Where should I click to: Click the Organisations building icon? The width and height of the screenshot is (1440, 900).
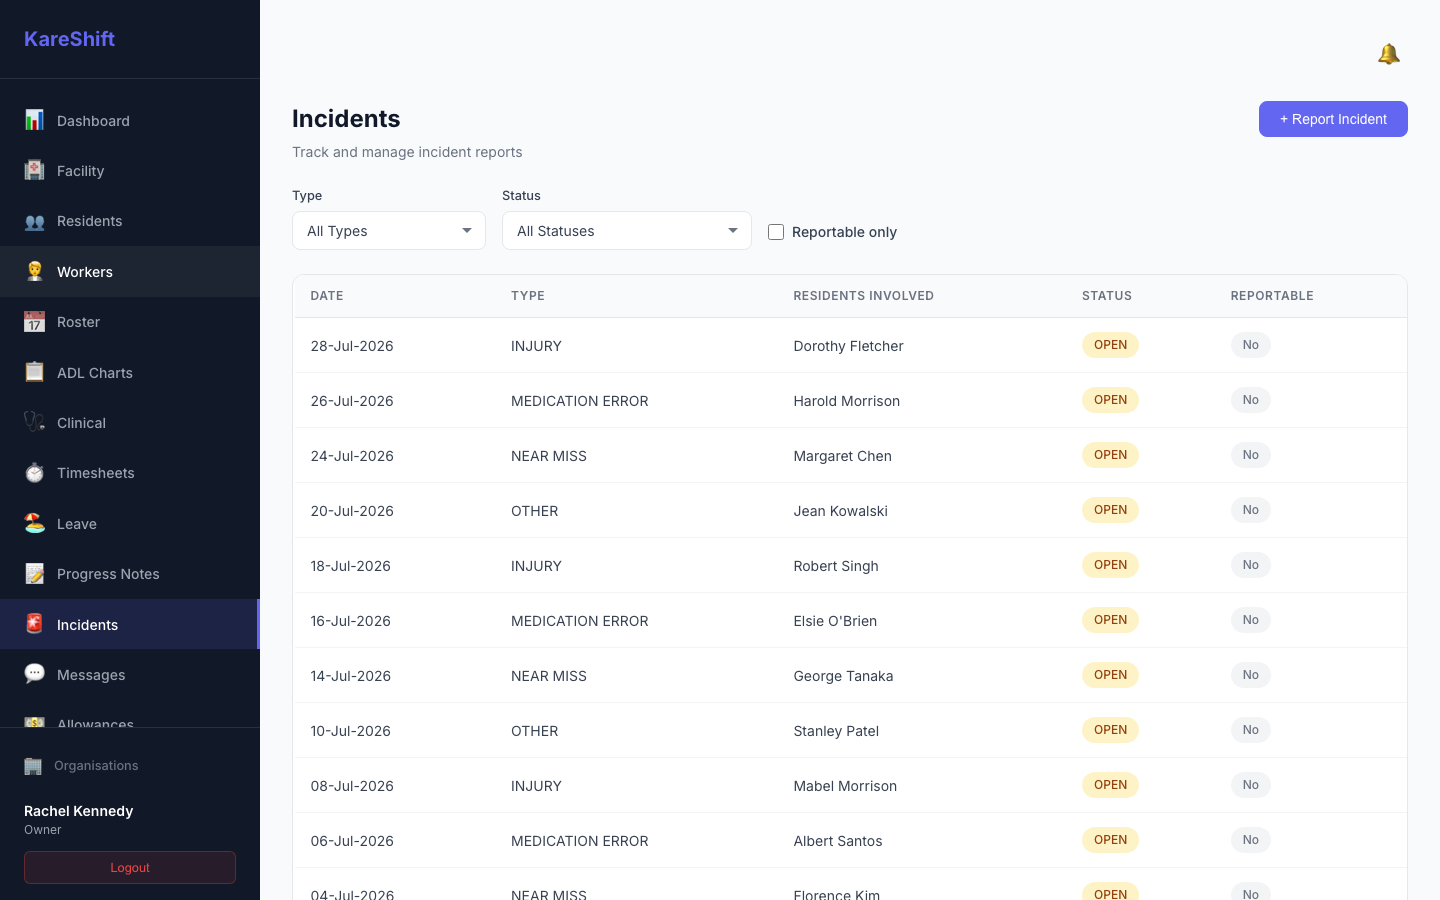point(33,766)
